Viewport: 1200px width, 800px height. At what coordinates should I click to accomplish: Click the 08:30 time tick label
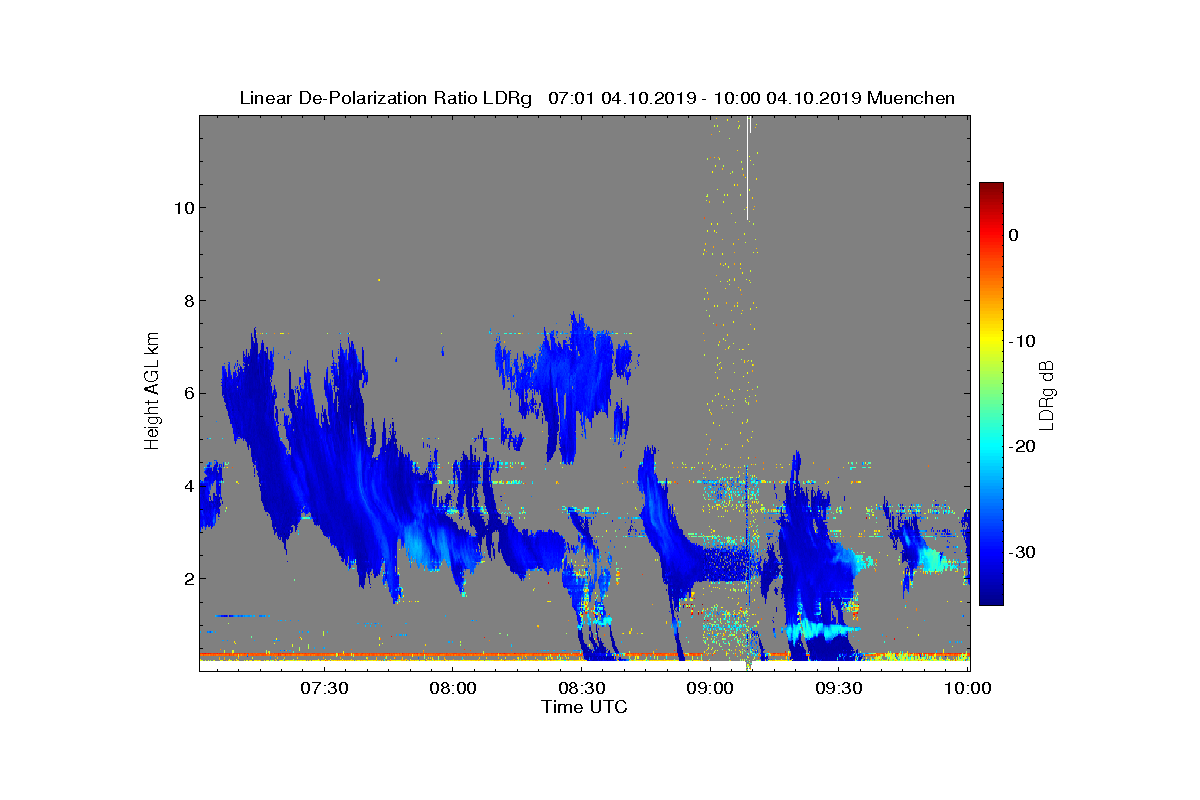click(582, 688)
